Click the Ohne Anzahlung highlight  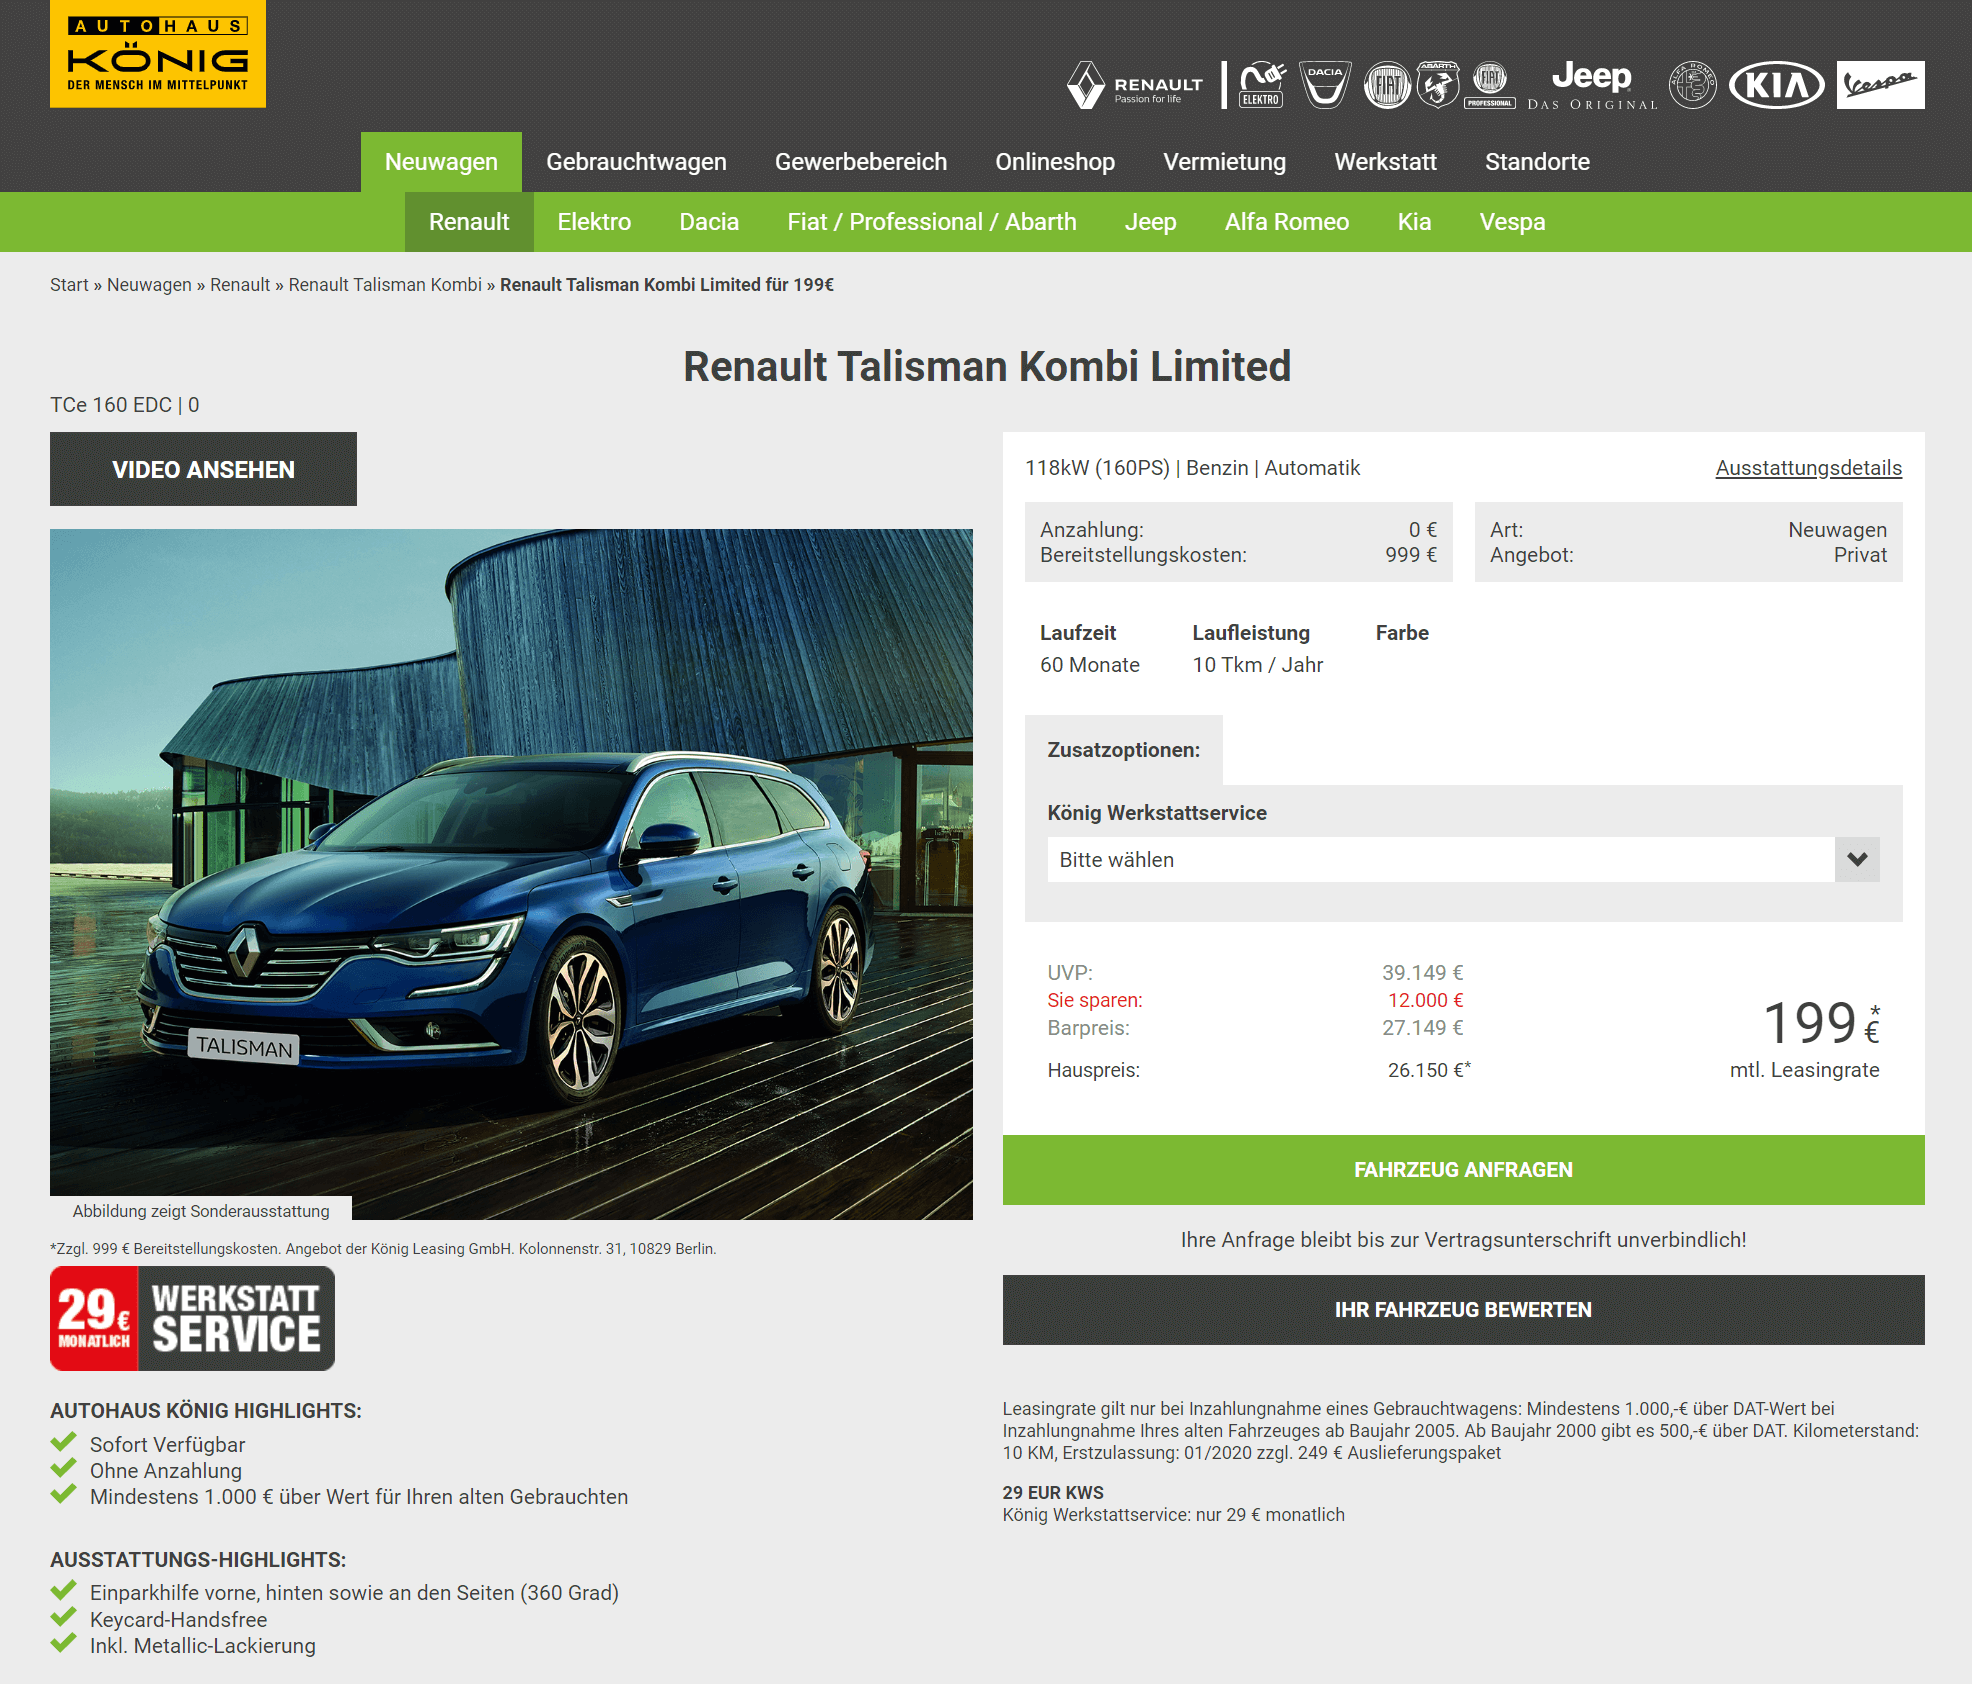pyautogui.click(x=165, y=1471)
